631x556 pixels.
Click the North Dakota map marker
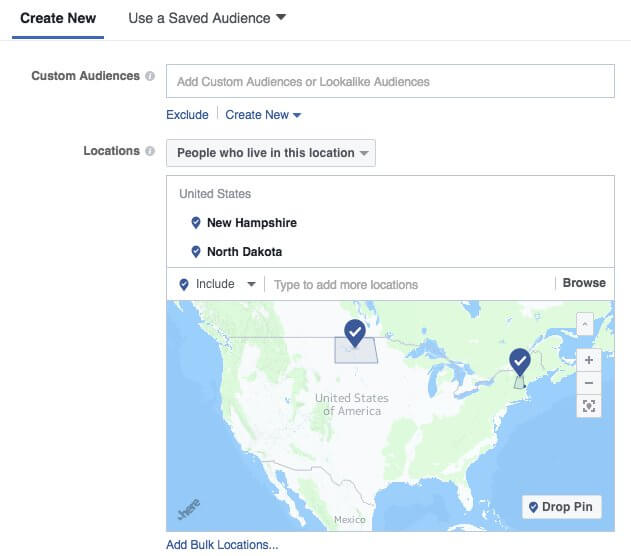[354, 333]
